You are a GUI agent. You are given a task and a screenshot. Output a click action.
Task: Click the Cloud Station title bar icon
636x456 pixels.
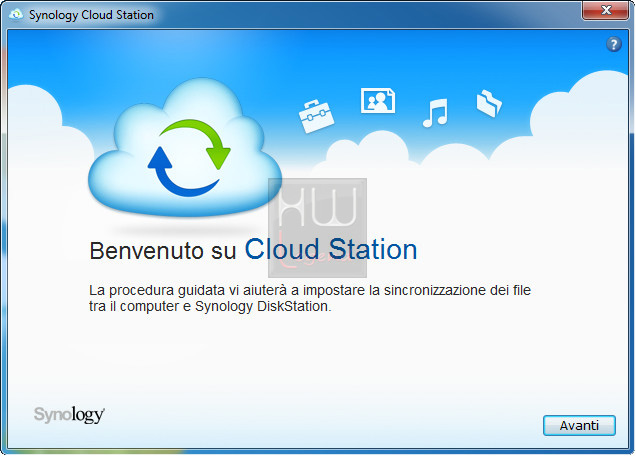coord(16,14)
